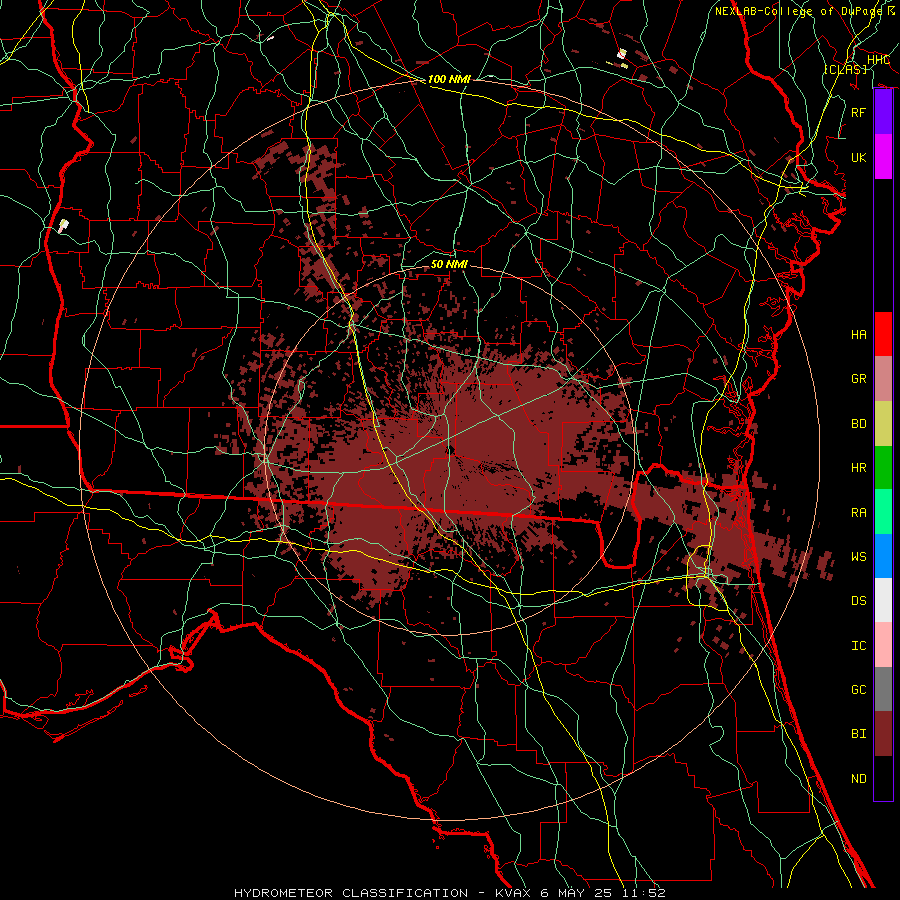Click the 50 NMI range ring label
This screenshot has height=900, width=900.
tap(449, 264)
